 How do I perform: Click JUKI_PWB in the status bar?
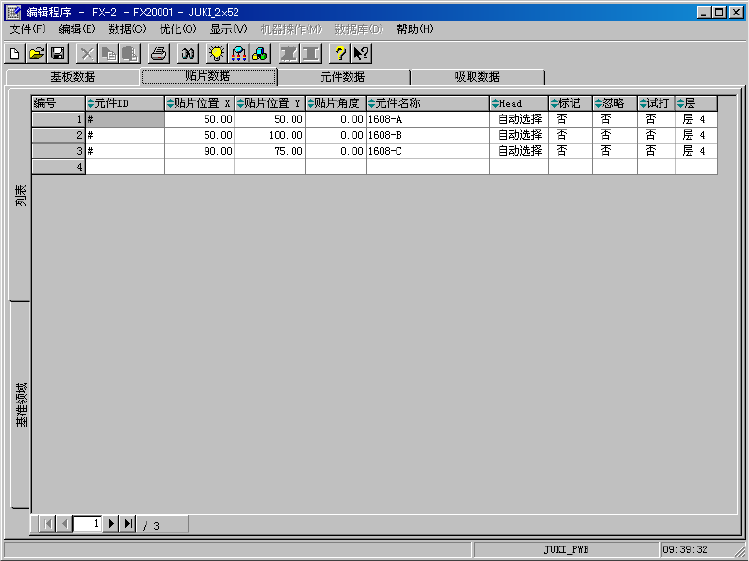point(566,550)
